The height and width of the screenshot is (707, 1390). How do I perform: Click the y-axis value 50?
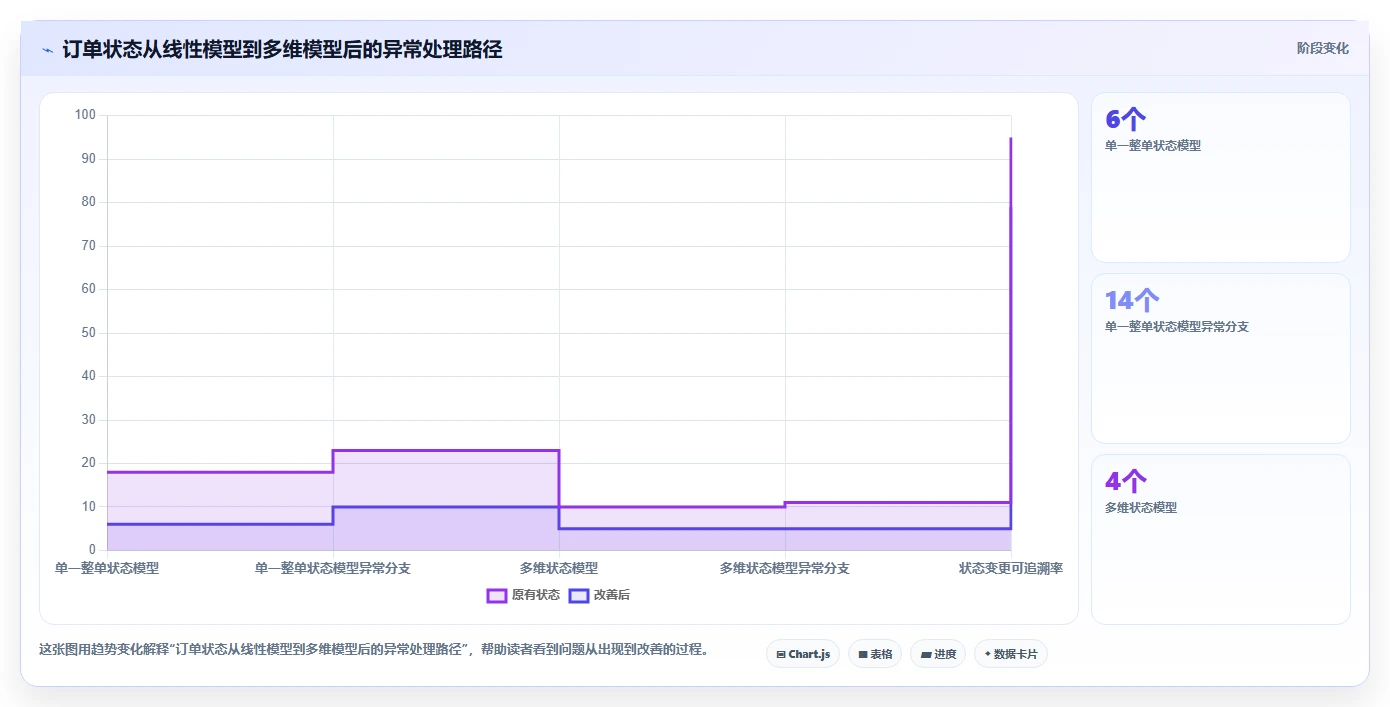[88, 333]
